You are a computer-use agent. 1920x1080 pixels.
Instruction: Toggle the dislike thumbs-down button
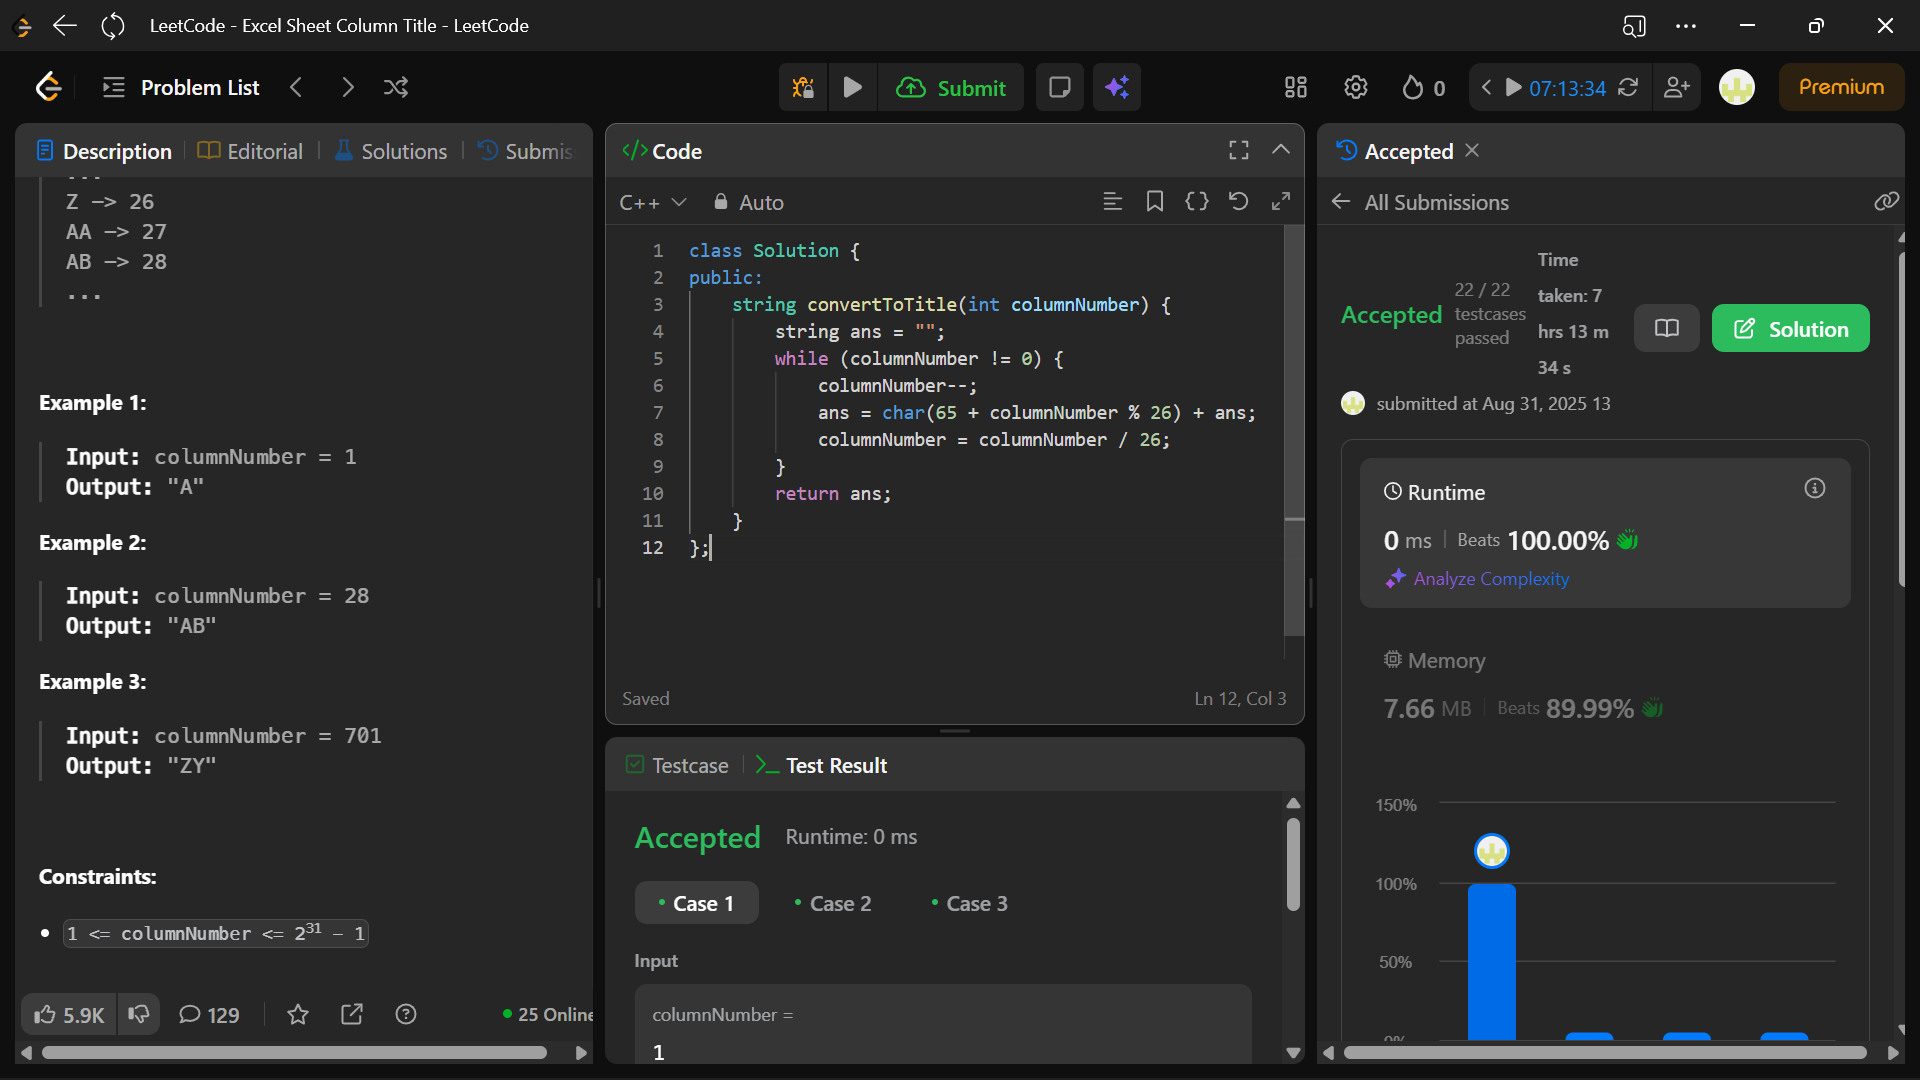(139, 1015)
